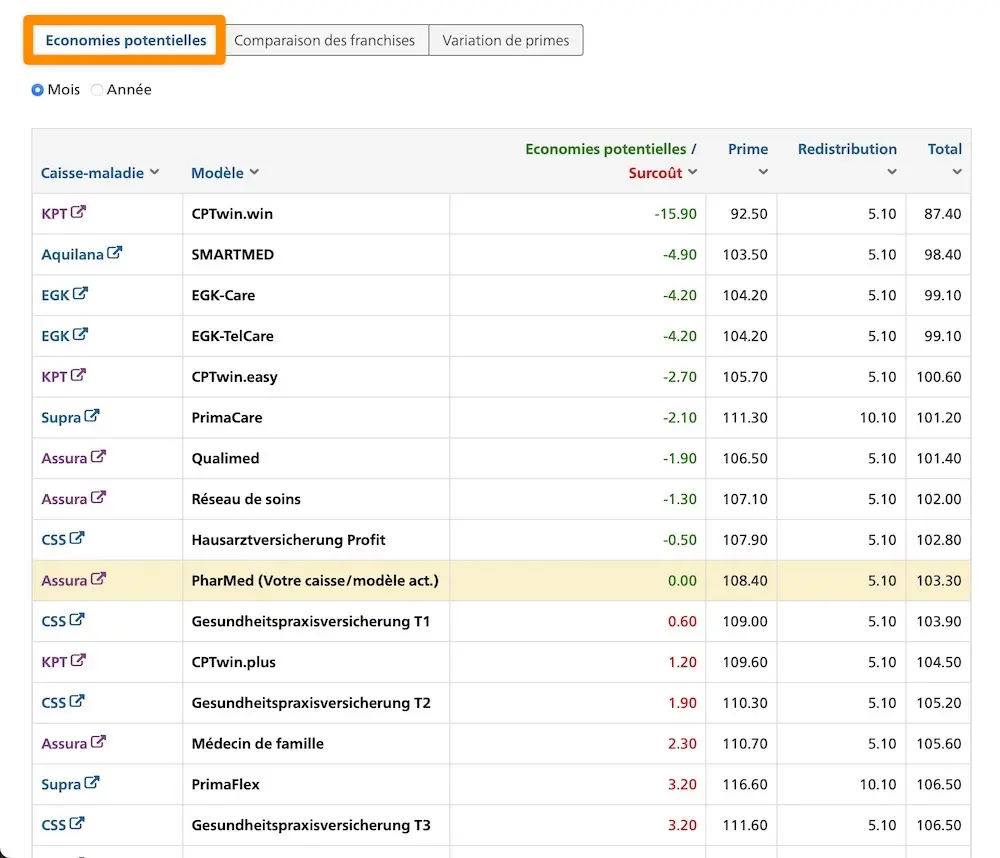The image size is (1000, 858).
Task: Click the "0.00" value in the PharMed row
Action: tap(682, 581)
